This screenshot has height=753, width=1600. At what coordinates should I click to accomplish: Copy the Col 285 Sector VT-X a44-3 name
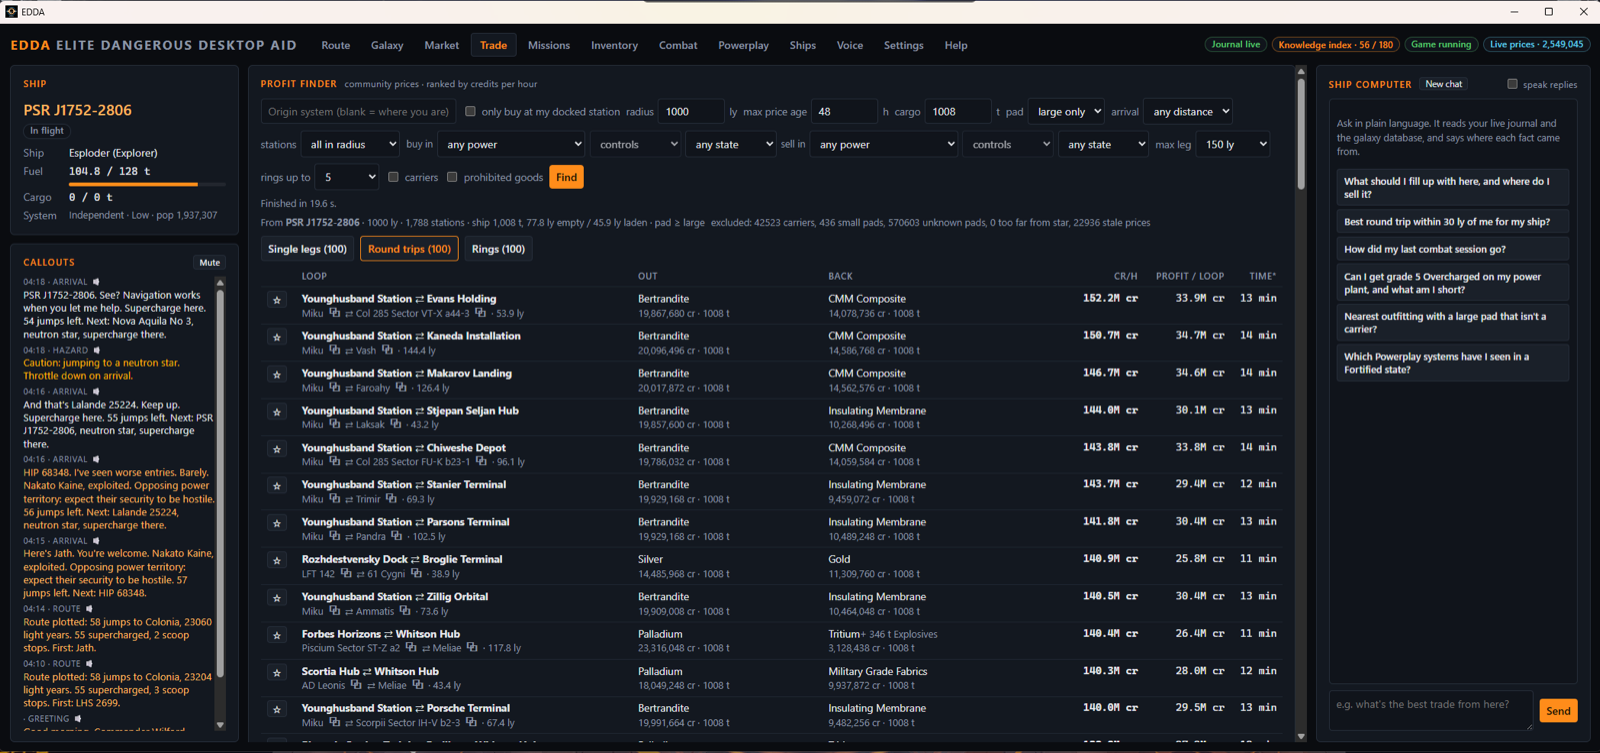[479, 313]
